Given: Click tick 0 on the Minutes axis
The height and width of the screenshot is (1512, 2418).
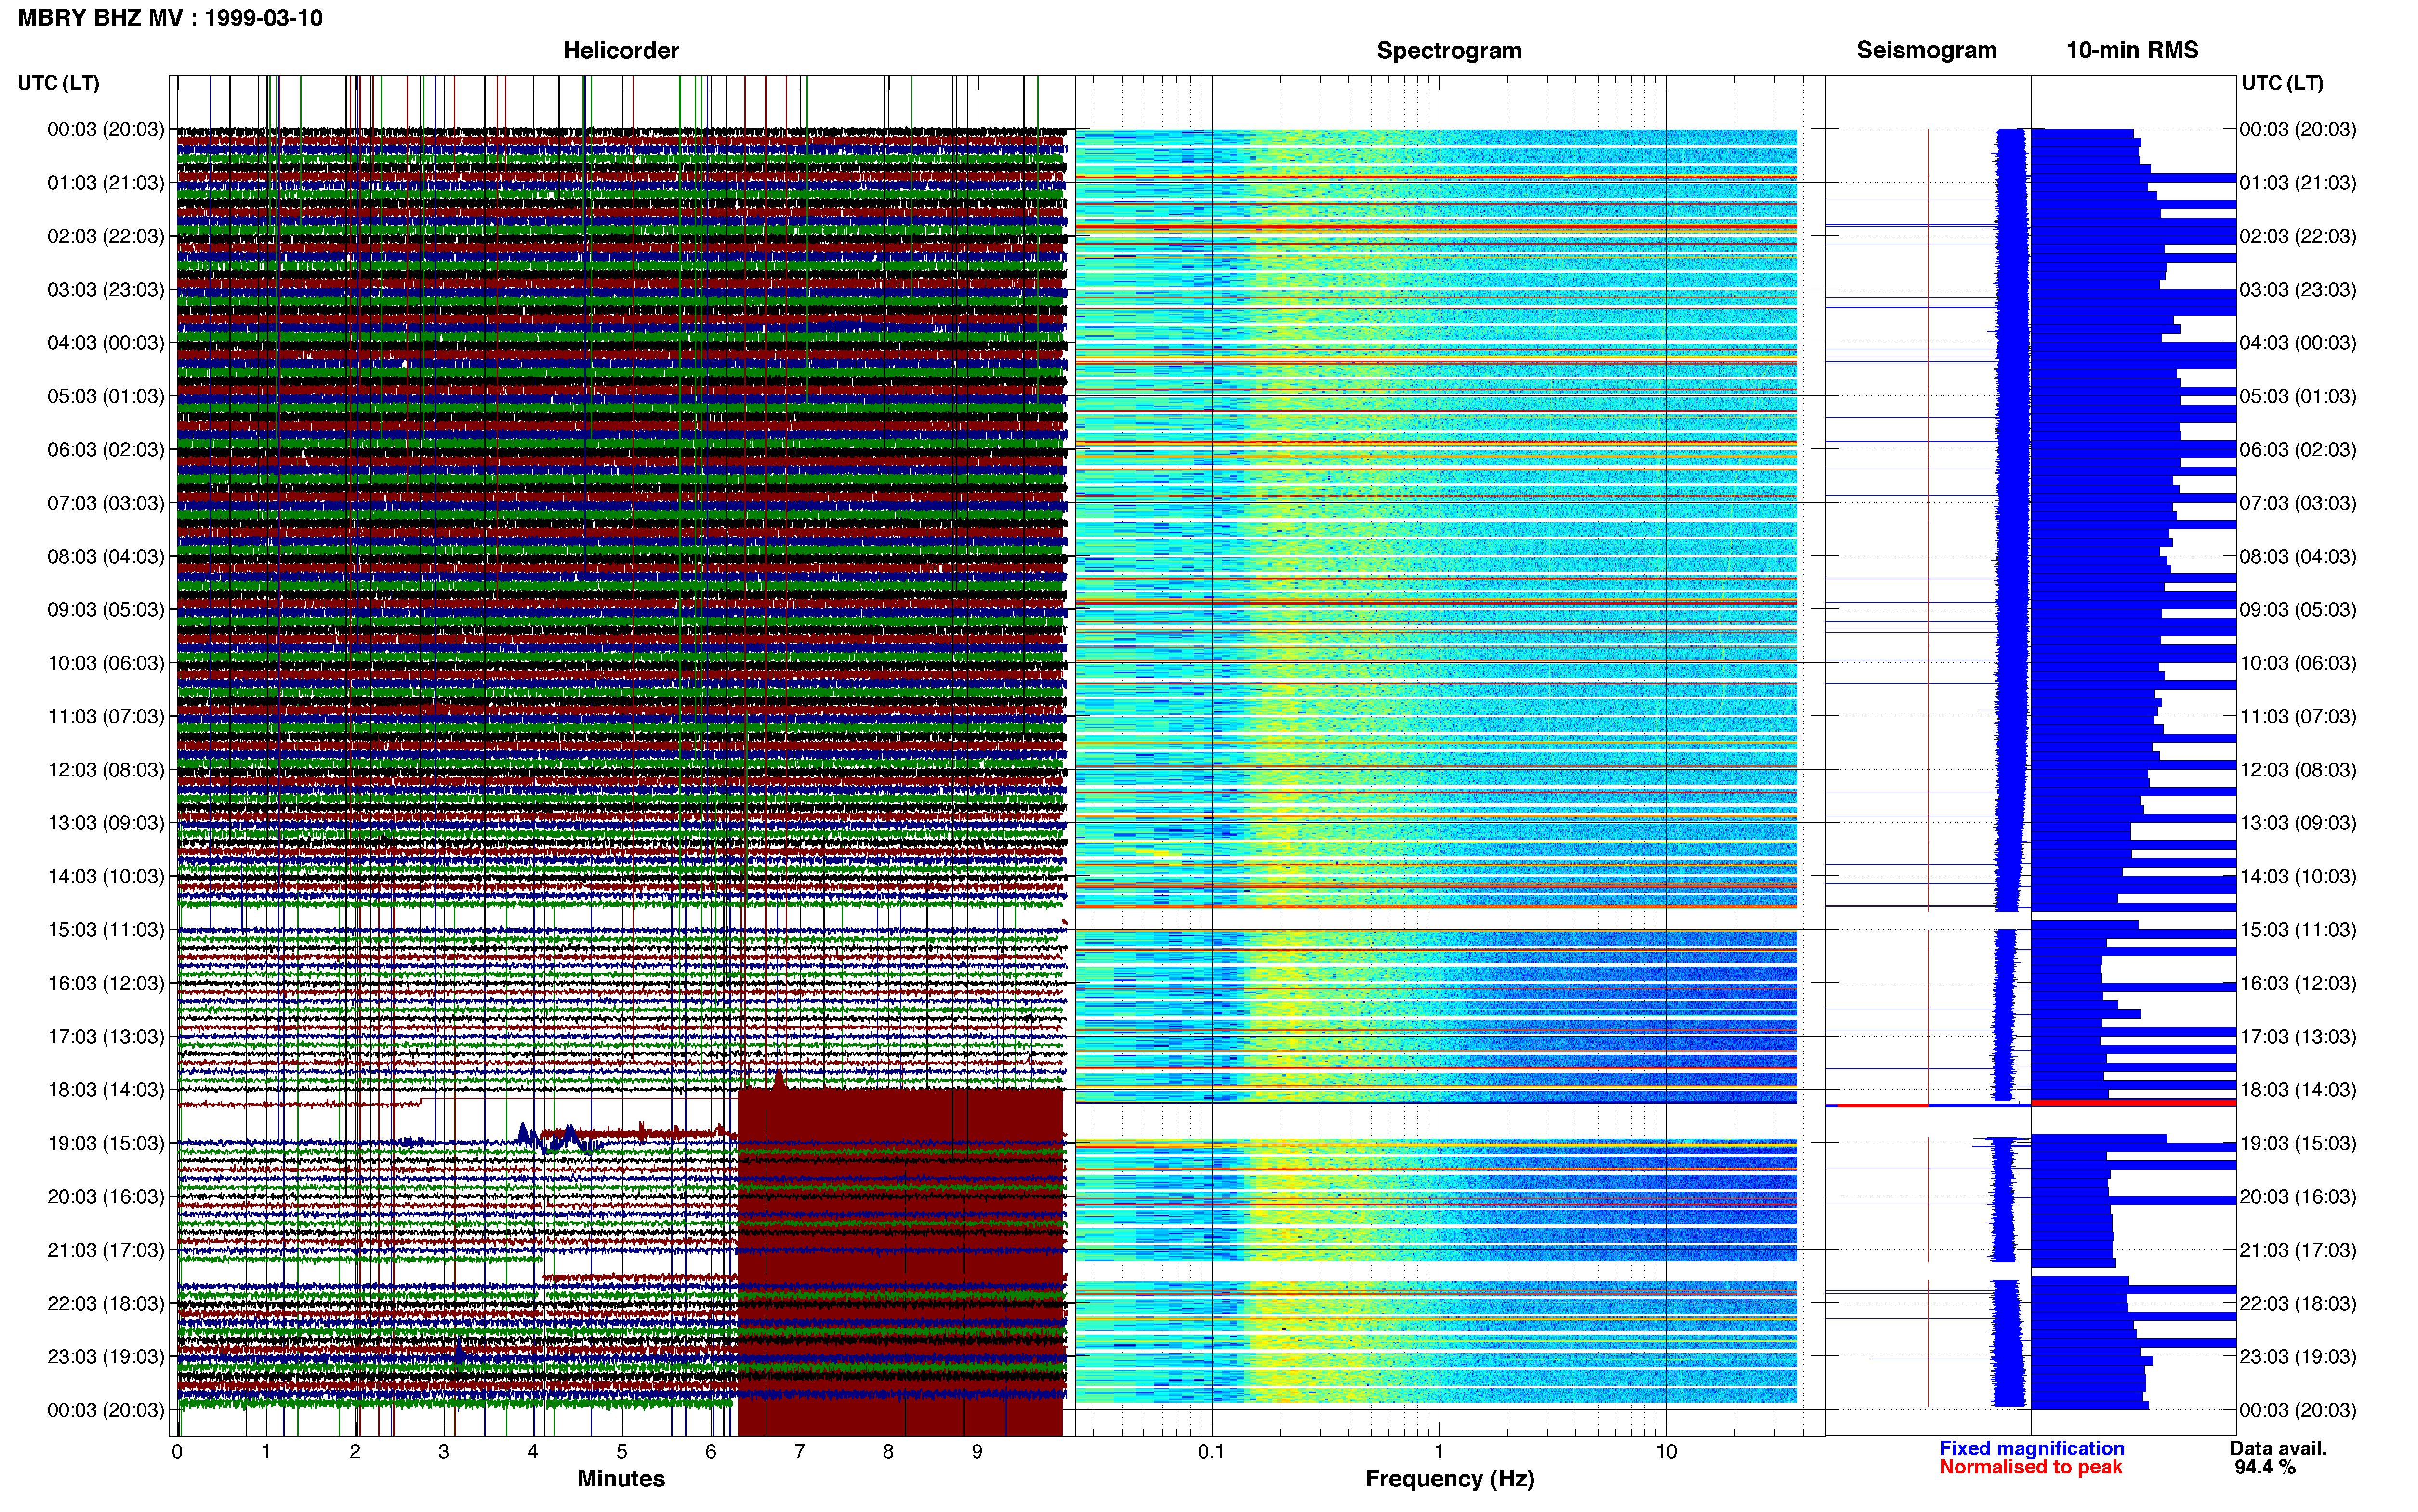Looking at the screenshot, I should 177,1452.
